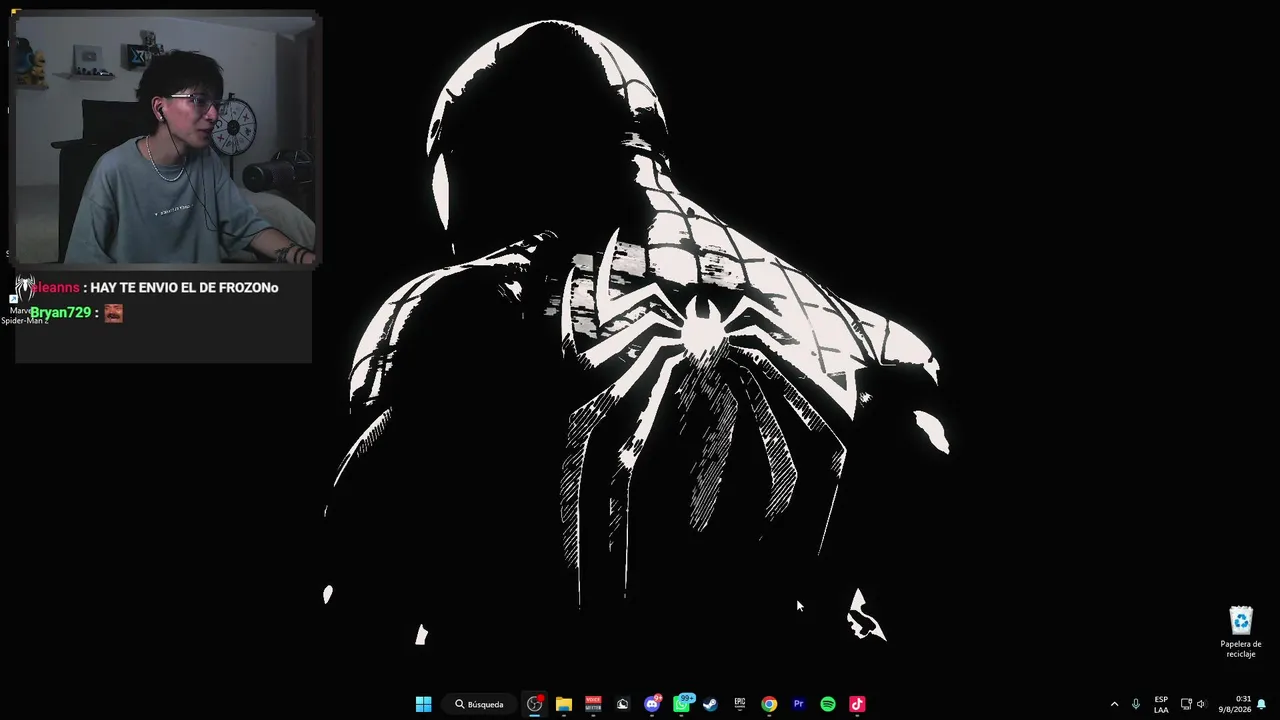Open the clock and calendar at 0:31
The image size is (1280, 720).
1234,704
